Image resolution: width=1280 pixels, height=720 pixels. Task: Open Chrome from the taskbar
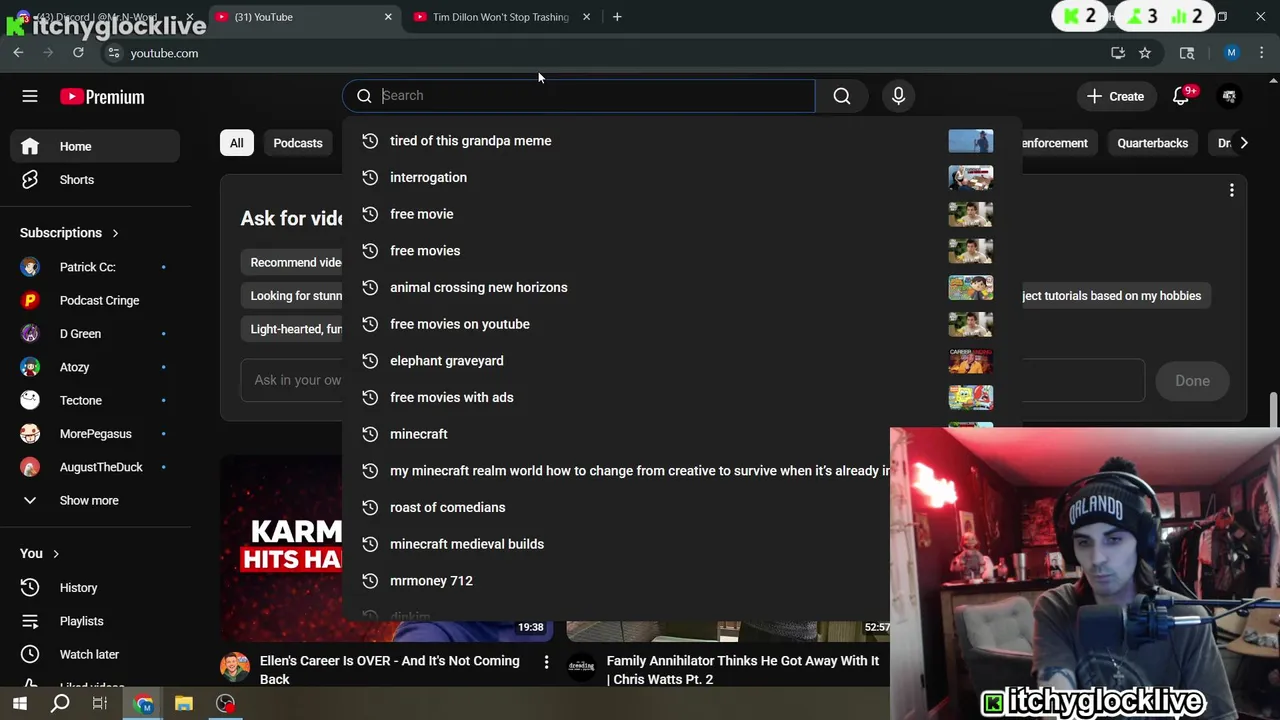(x=144, y=704)
